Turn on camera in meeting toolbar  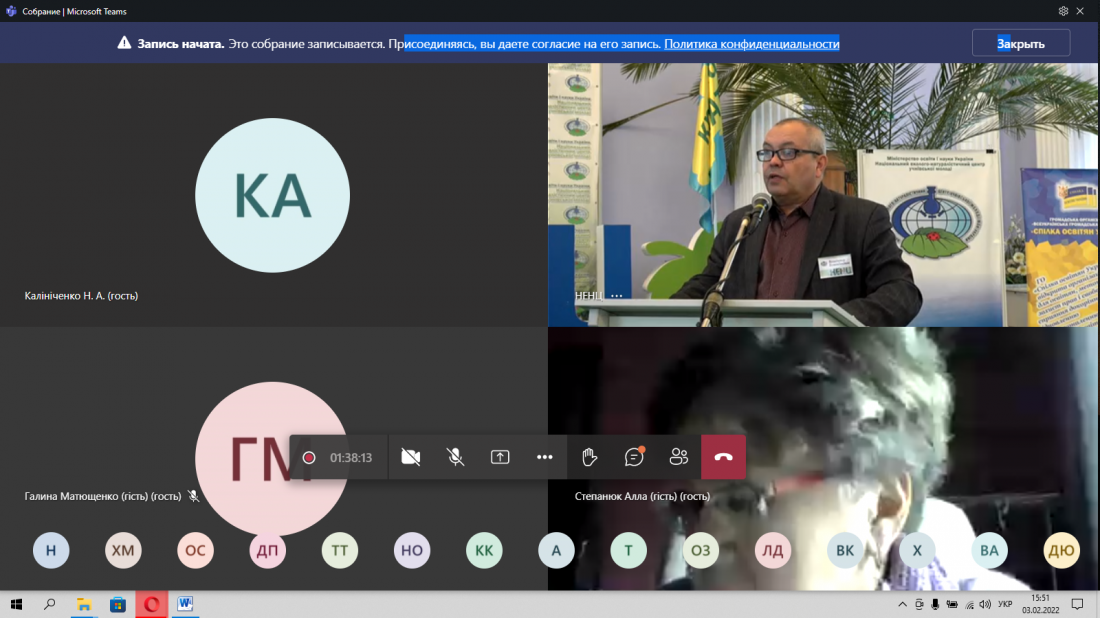(410, 457)
